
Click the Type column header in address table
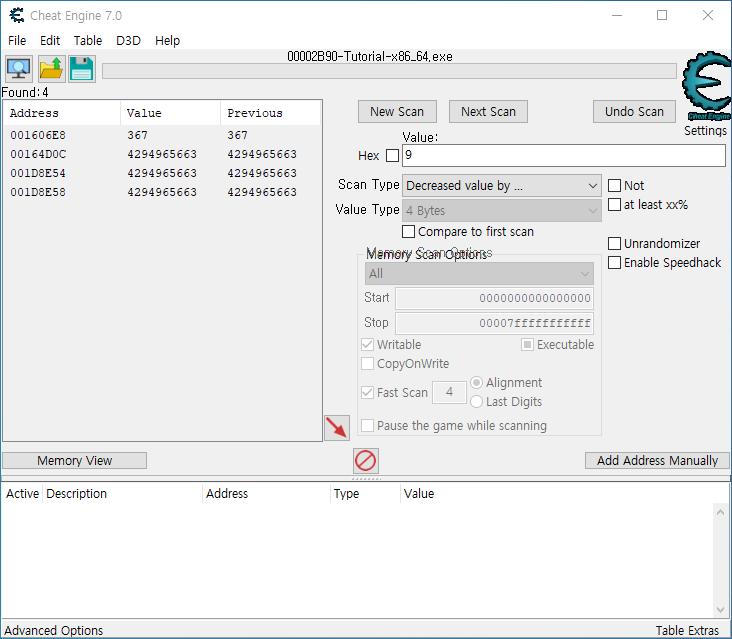tap(365, 494)
